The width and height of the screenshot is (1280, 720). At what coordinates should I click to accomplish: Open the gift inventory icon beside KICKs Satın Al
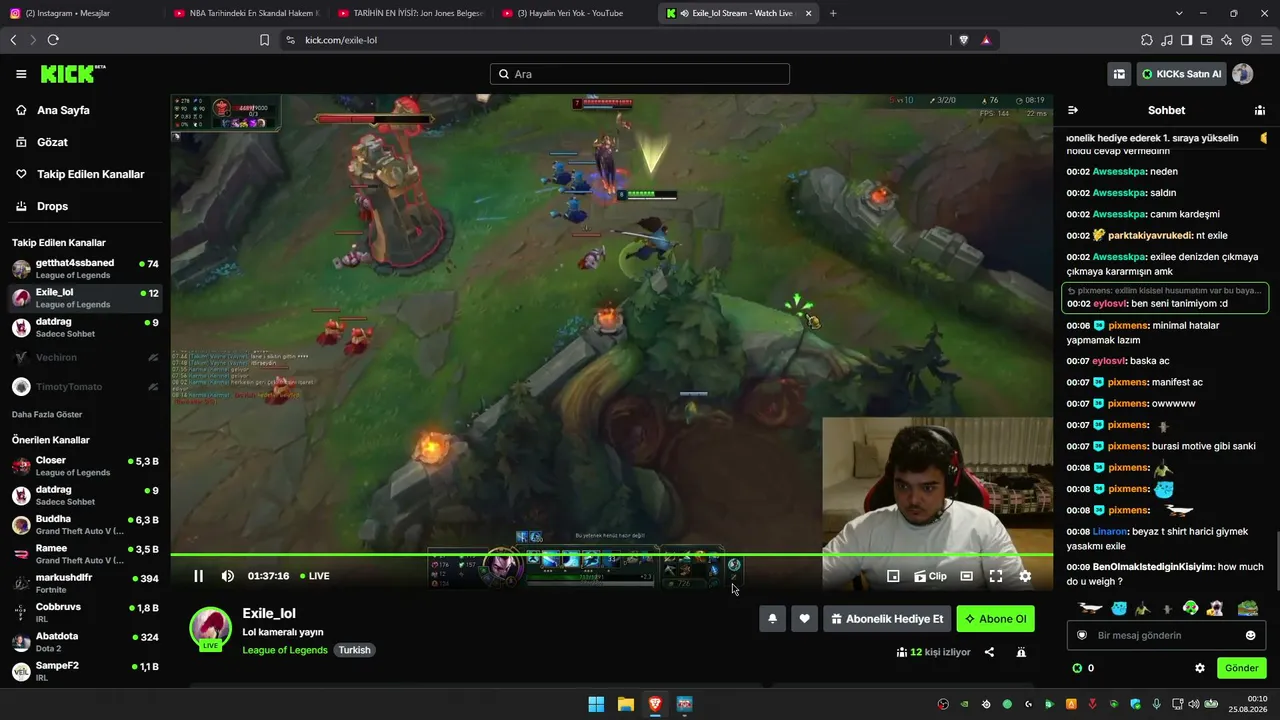coord(1119,74)
